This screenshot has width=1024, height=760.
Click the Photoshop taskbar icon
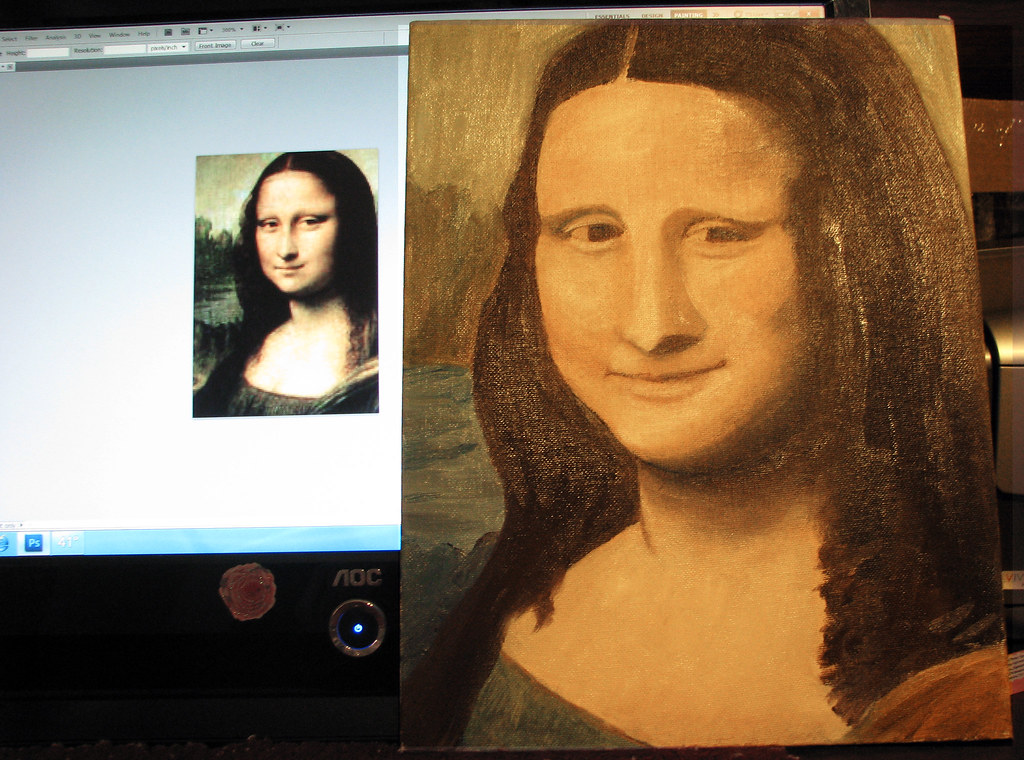click(x=33, y=543)
